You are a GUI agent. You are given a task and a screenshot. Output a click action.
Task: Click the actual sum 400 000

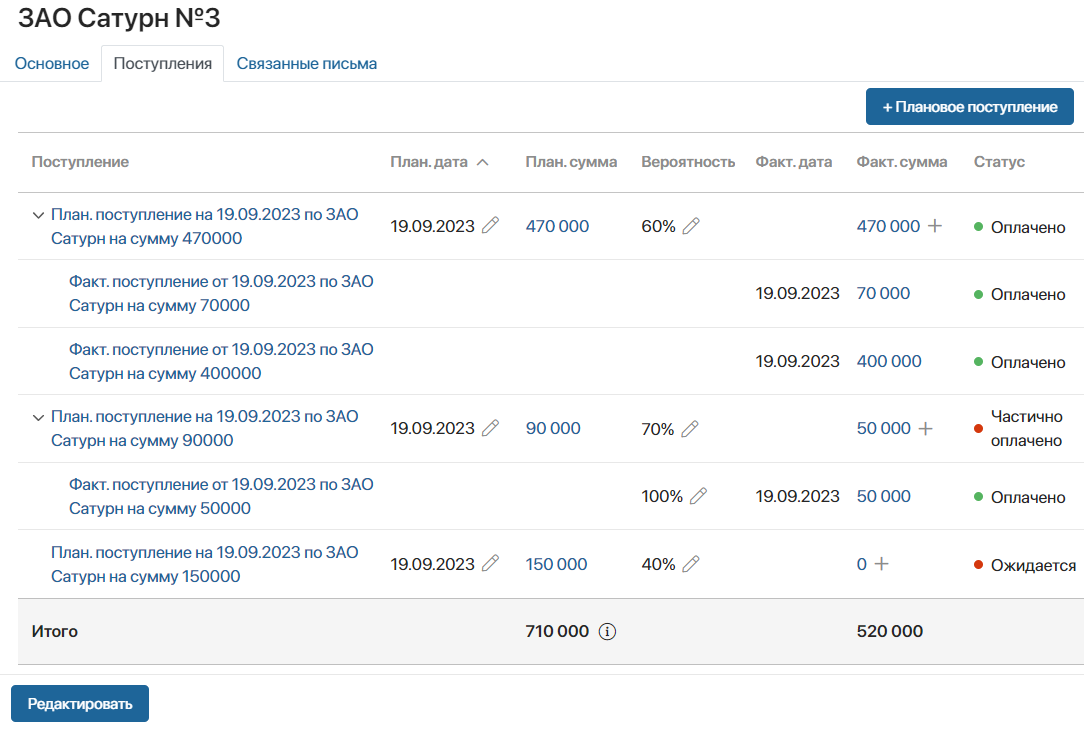point(889,361)
